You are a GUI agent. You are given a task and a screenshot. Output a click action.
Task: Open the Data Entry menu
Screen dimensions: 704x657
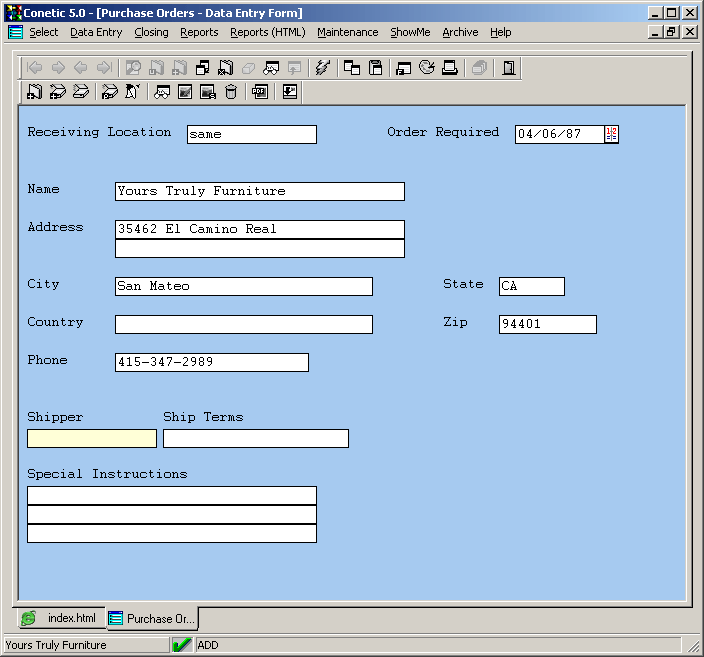pyautogui.click(x=96, y=32)
